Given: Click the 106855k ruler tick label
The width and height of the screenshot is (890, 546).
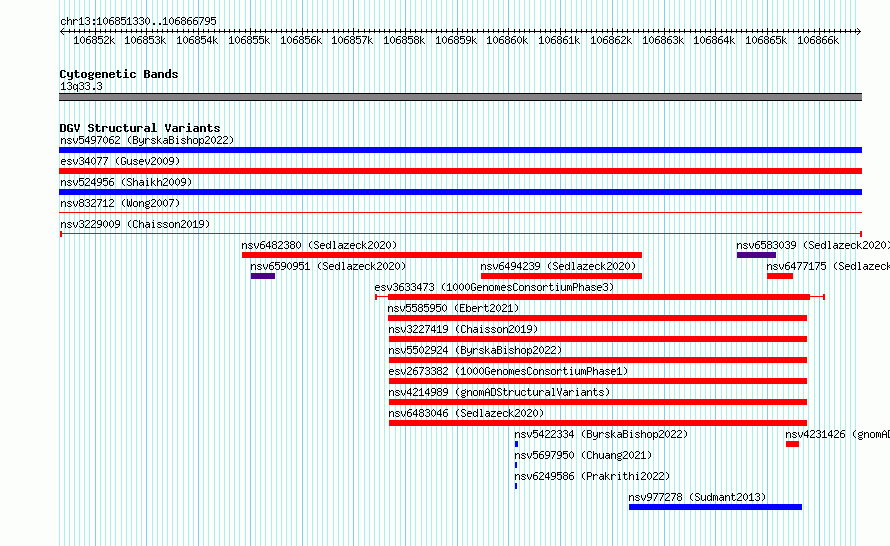Looking at the screenshot, I should click(x=249, y=40).
